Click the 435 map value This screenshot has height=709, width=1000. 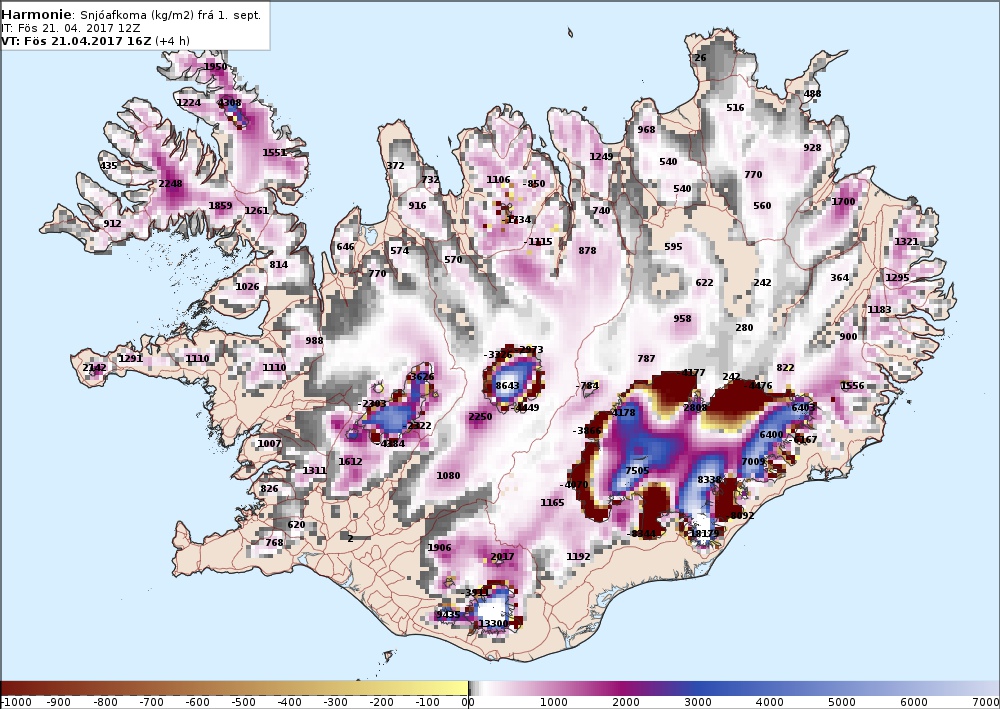[108, 166]
